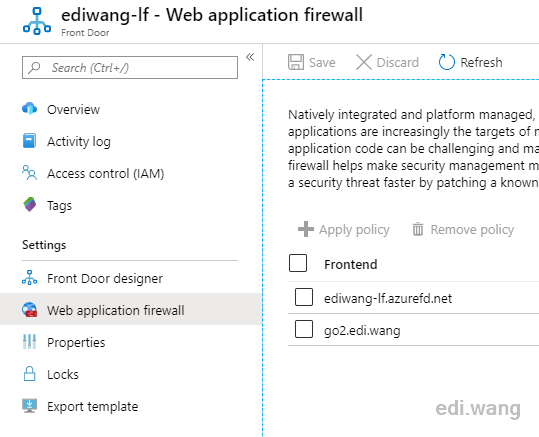Check the go2.edi.wang frontend checkbox
This screenshot has width=539, height=437.
tap(304, 329)
